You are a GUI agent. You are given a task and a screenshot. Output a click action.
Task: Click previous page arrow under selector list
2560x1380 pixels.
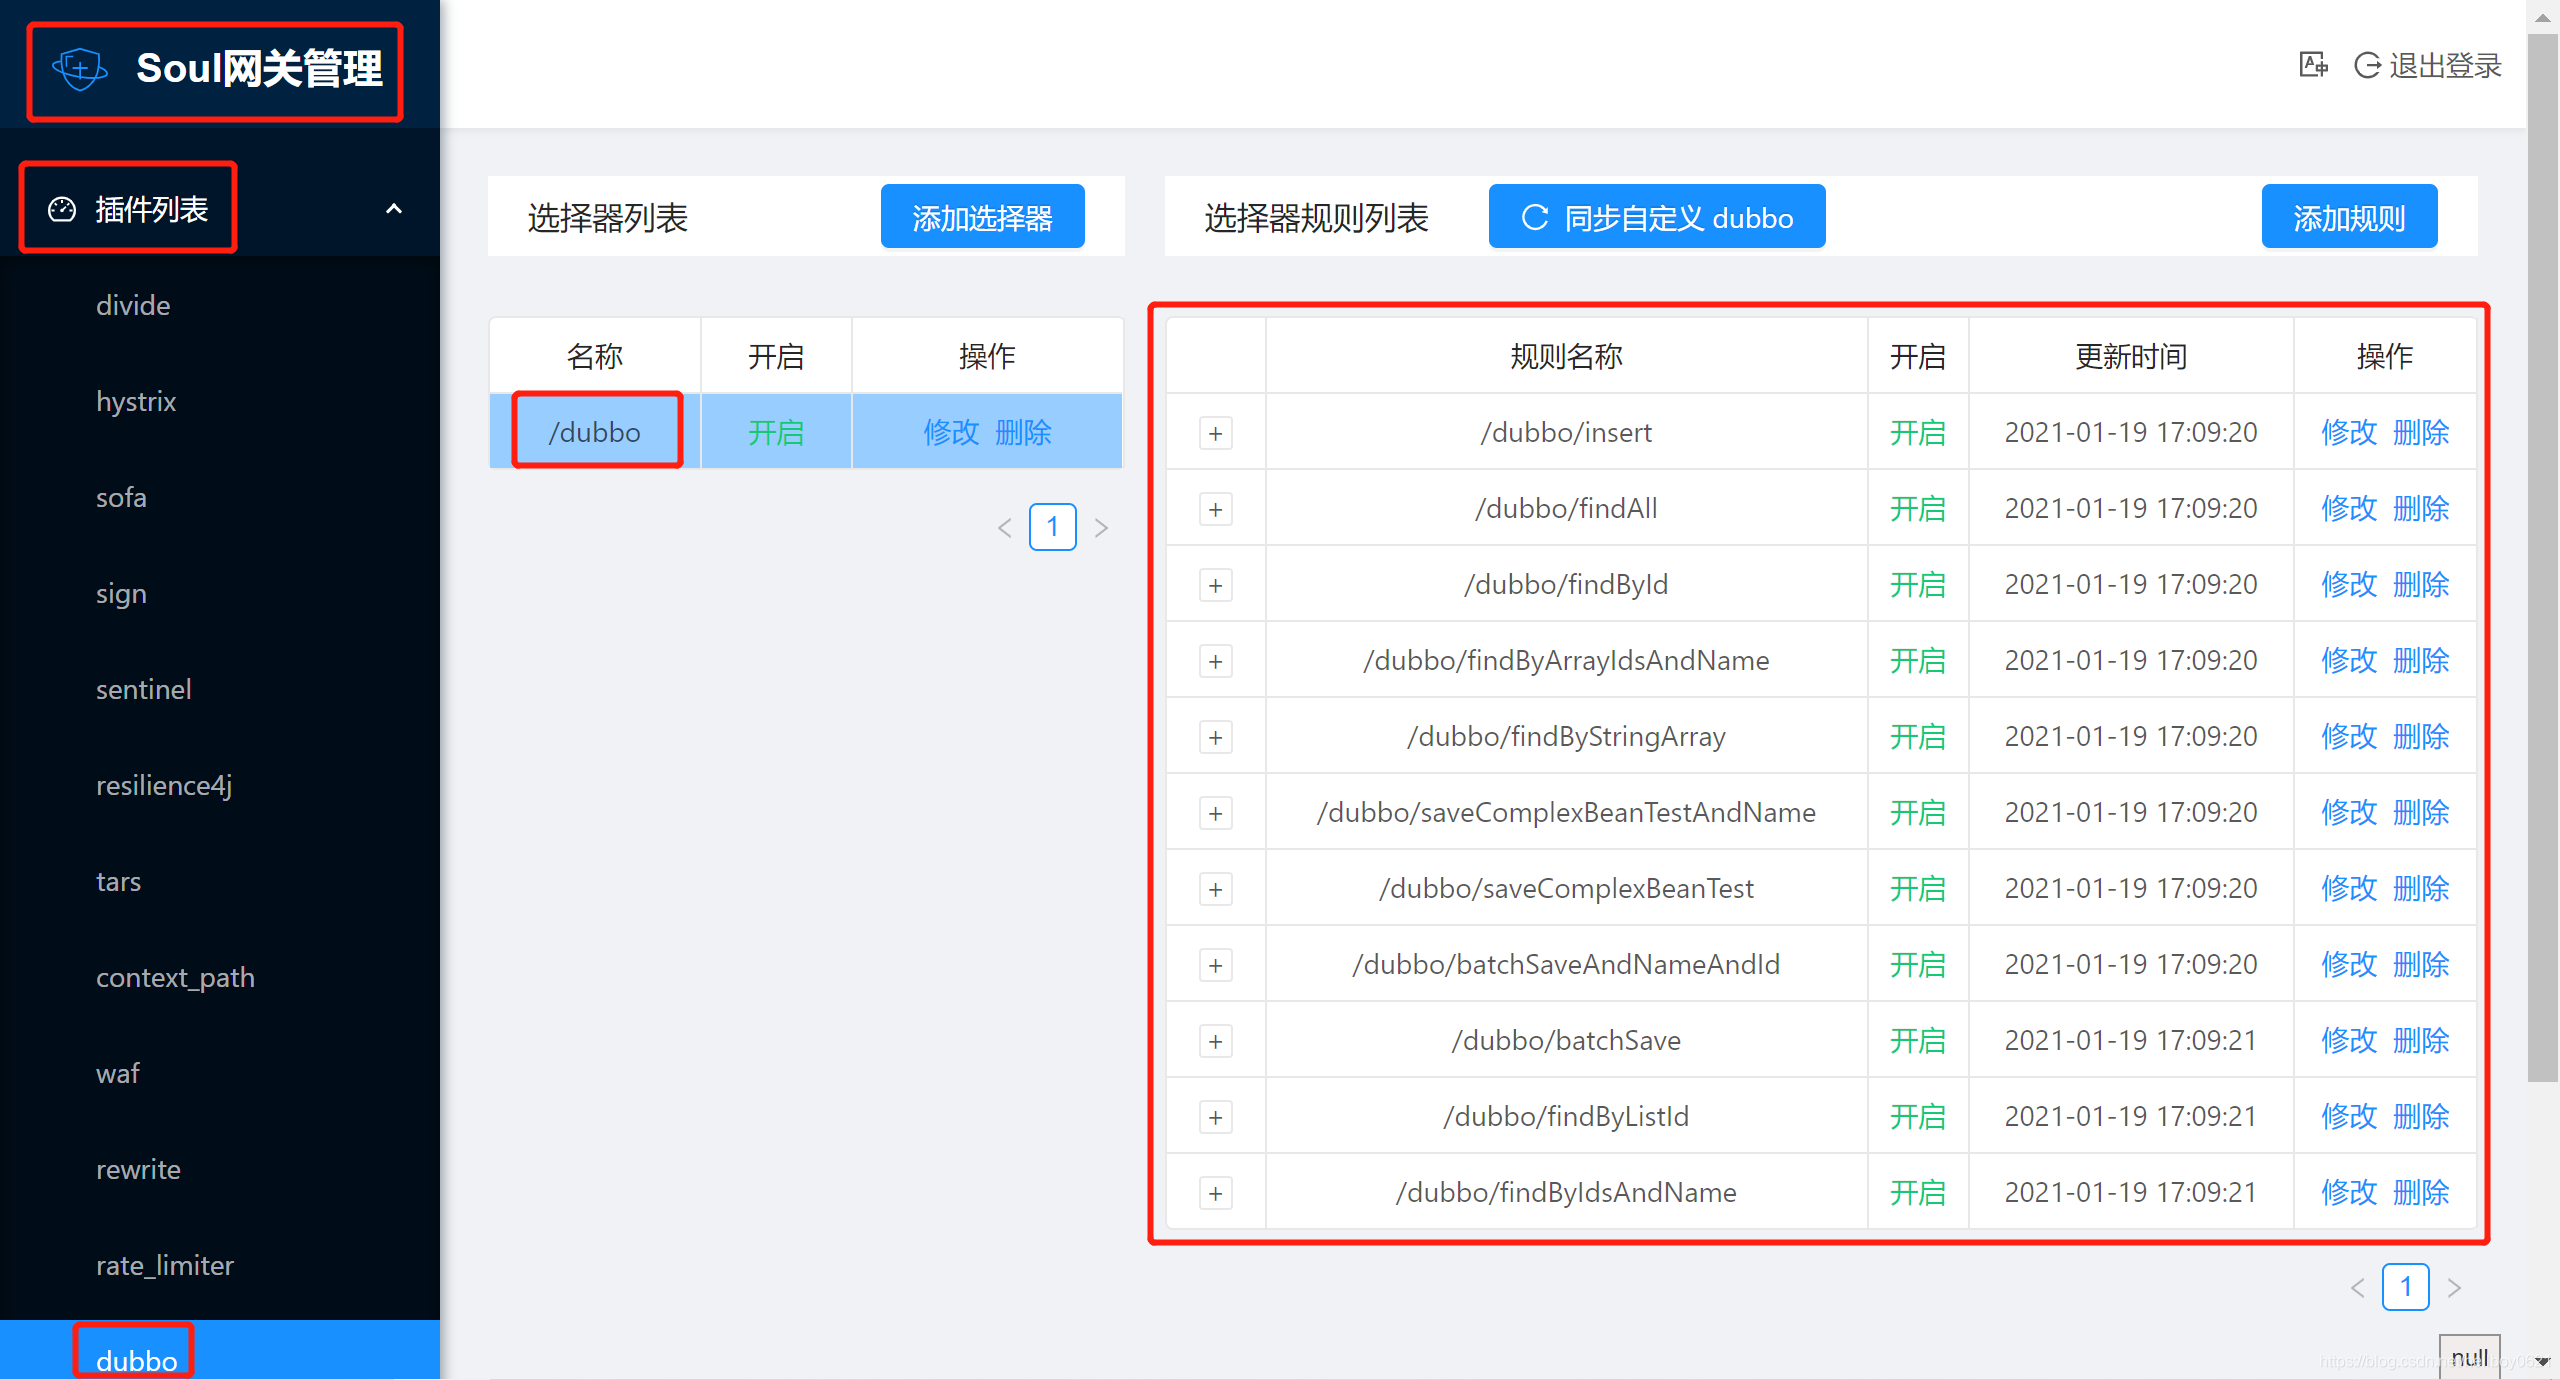[1005, 528]
